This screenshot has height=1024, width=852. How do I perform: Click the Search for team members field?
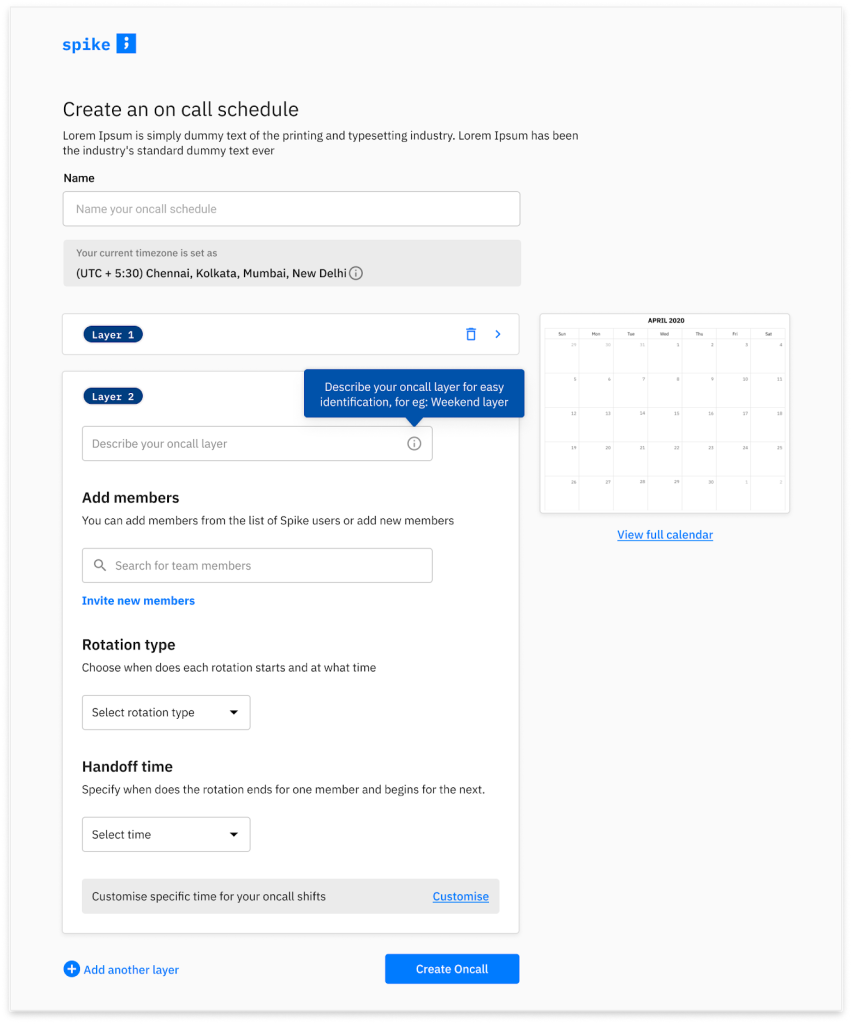pos(270,566)
